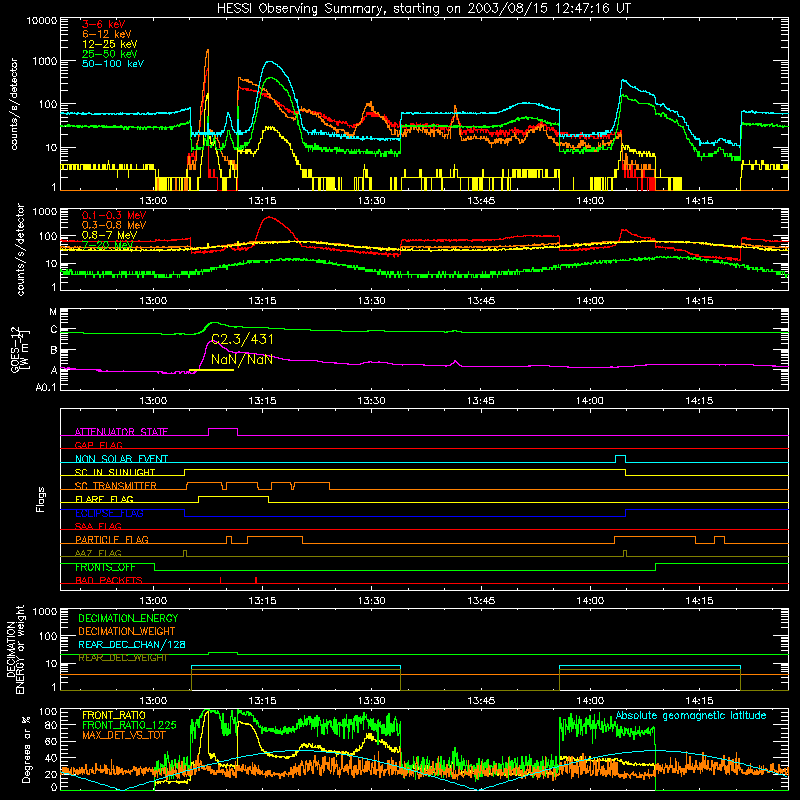Click the DECIMATION ENERGY or weight axis title
Viewport: 800px width, 800px height.
[x=15, y=650]
